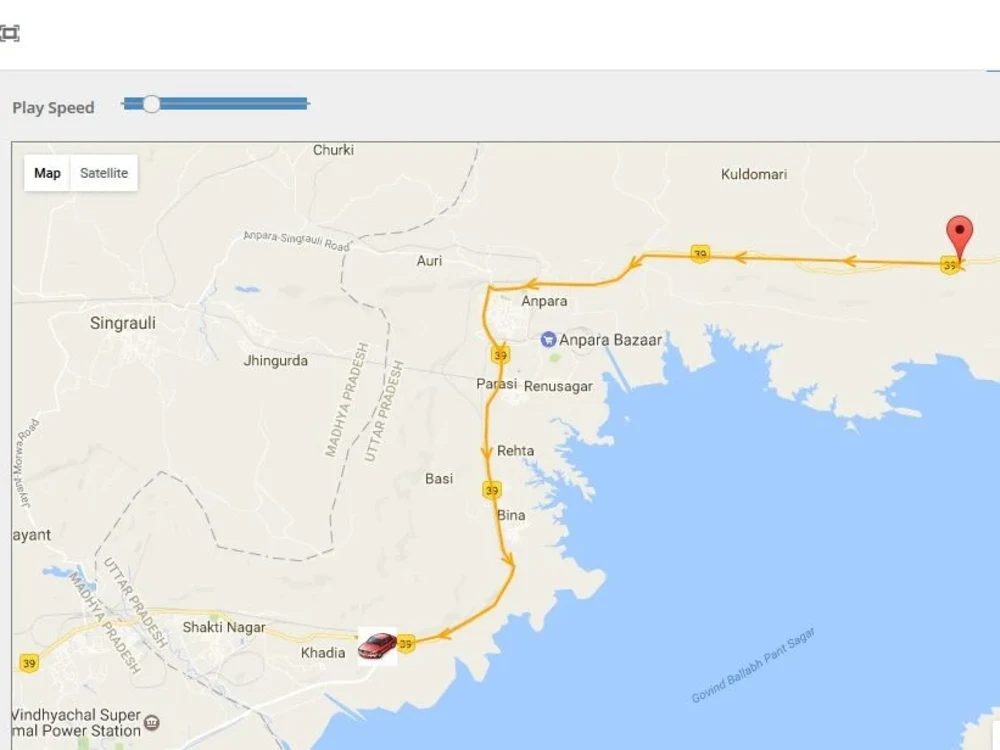This screenshot has width=1000, height=750.
Task: Click the Rehta label
Action: pyautogui.click(x=515, y=451)
